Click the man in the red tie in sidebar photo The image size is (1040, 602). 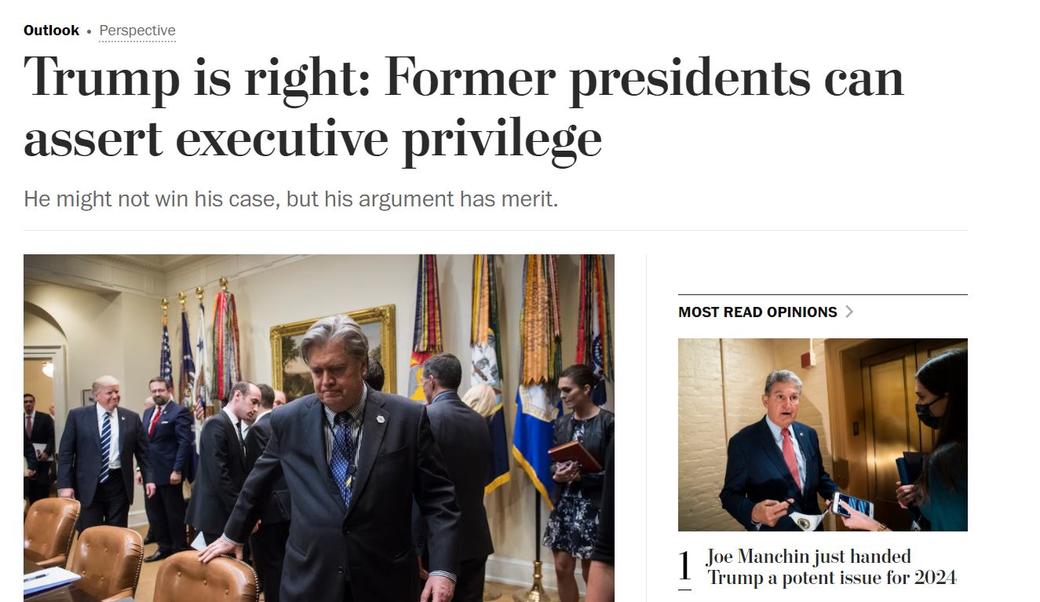[x=778, y=450]
